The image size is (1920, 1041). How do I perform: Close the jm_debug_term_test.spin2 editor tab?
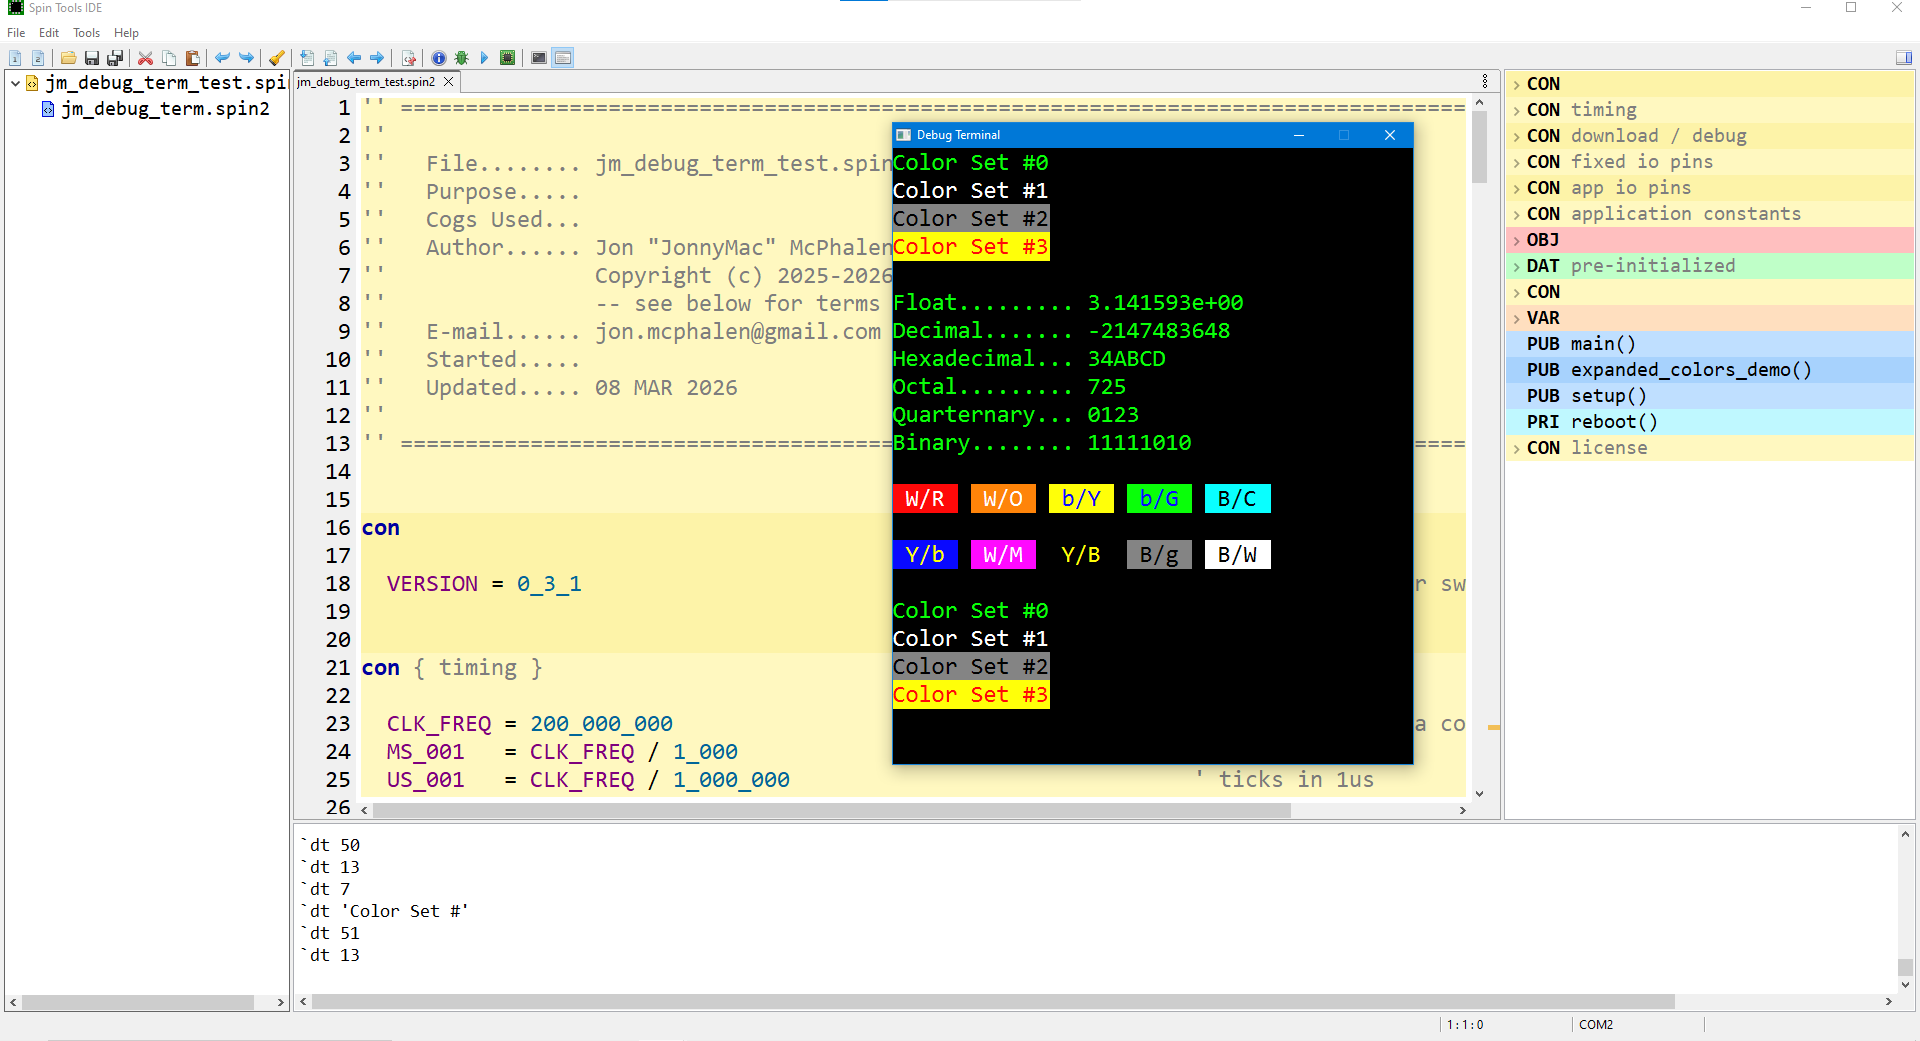449,82
